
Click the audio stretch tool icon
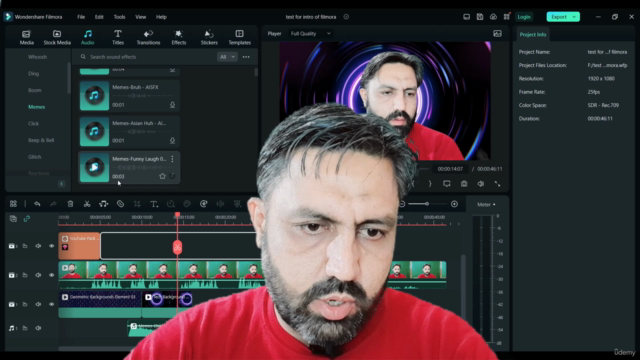pos(104,204)
